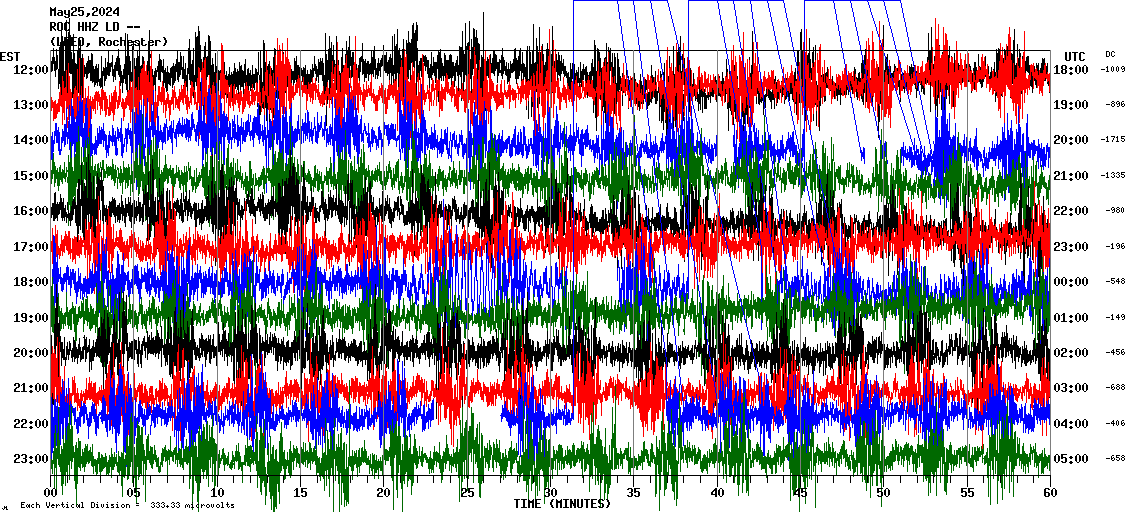1130x519 pixels.
Task: Click the EST timezone axis header
Action: 10,56
